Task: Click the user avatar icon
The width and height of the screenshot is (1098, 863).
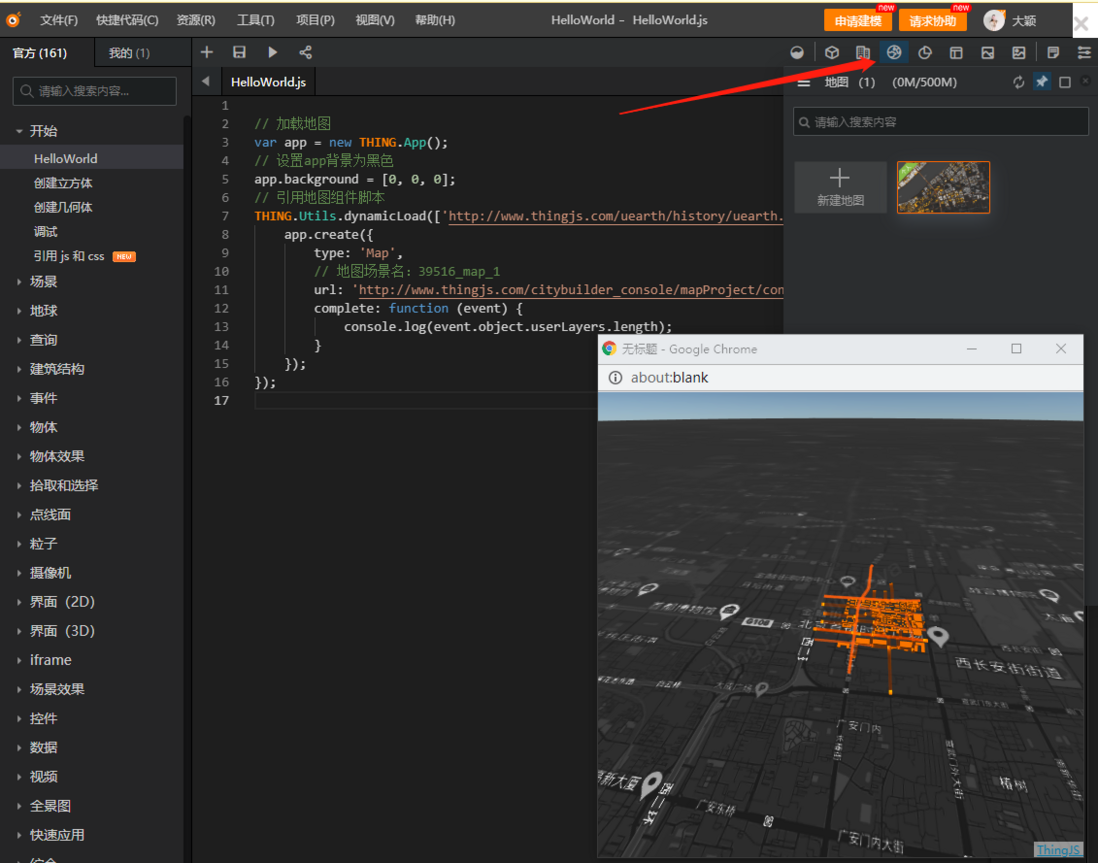Action: coord(994,20)
